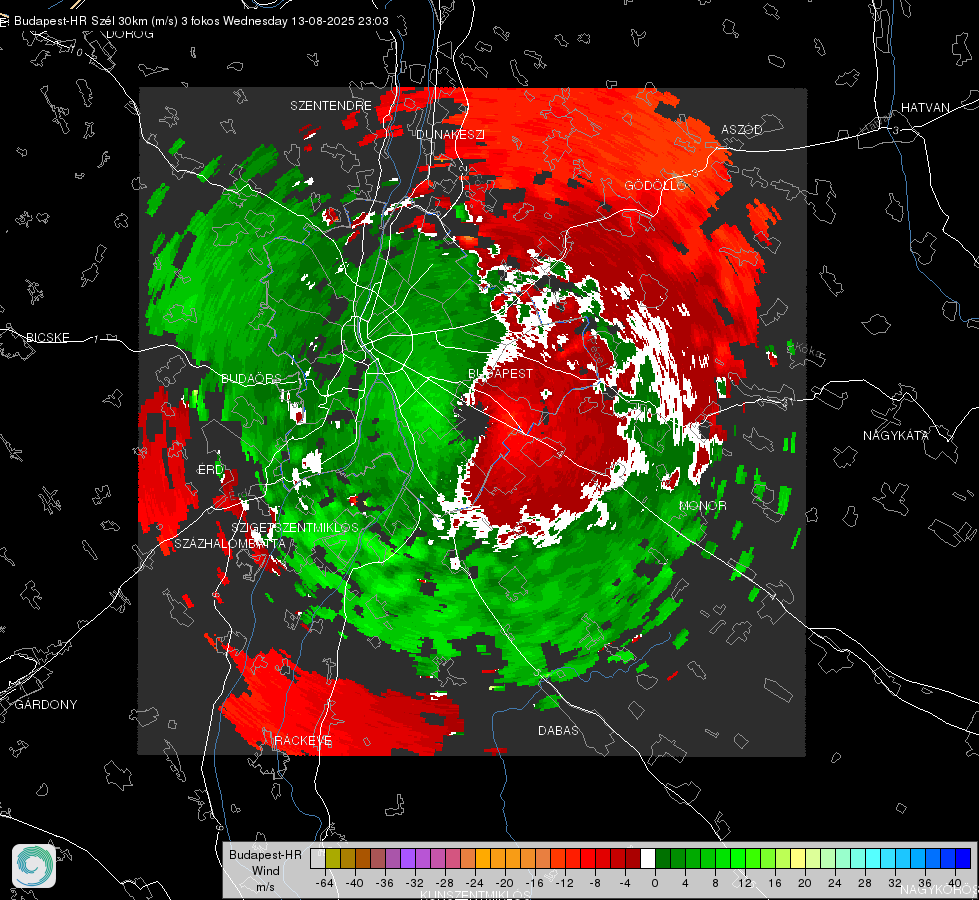
Task: Click the 16 legend value
Action: [x=775, y=883]
